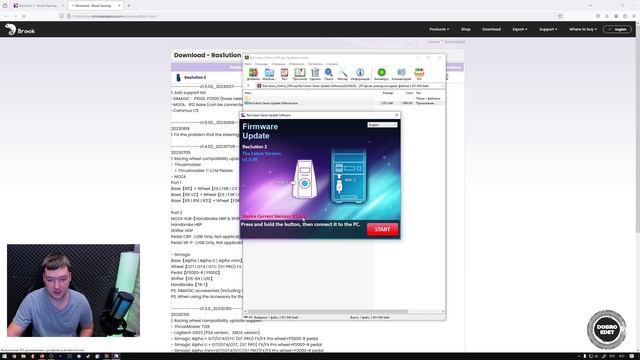Viewport: 640px width, 360px height.
Task: Click WinRAR Add (Добавить) toolbar icon
Action: (253, 74)
